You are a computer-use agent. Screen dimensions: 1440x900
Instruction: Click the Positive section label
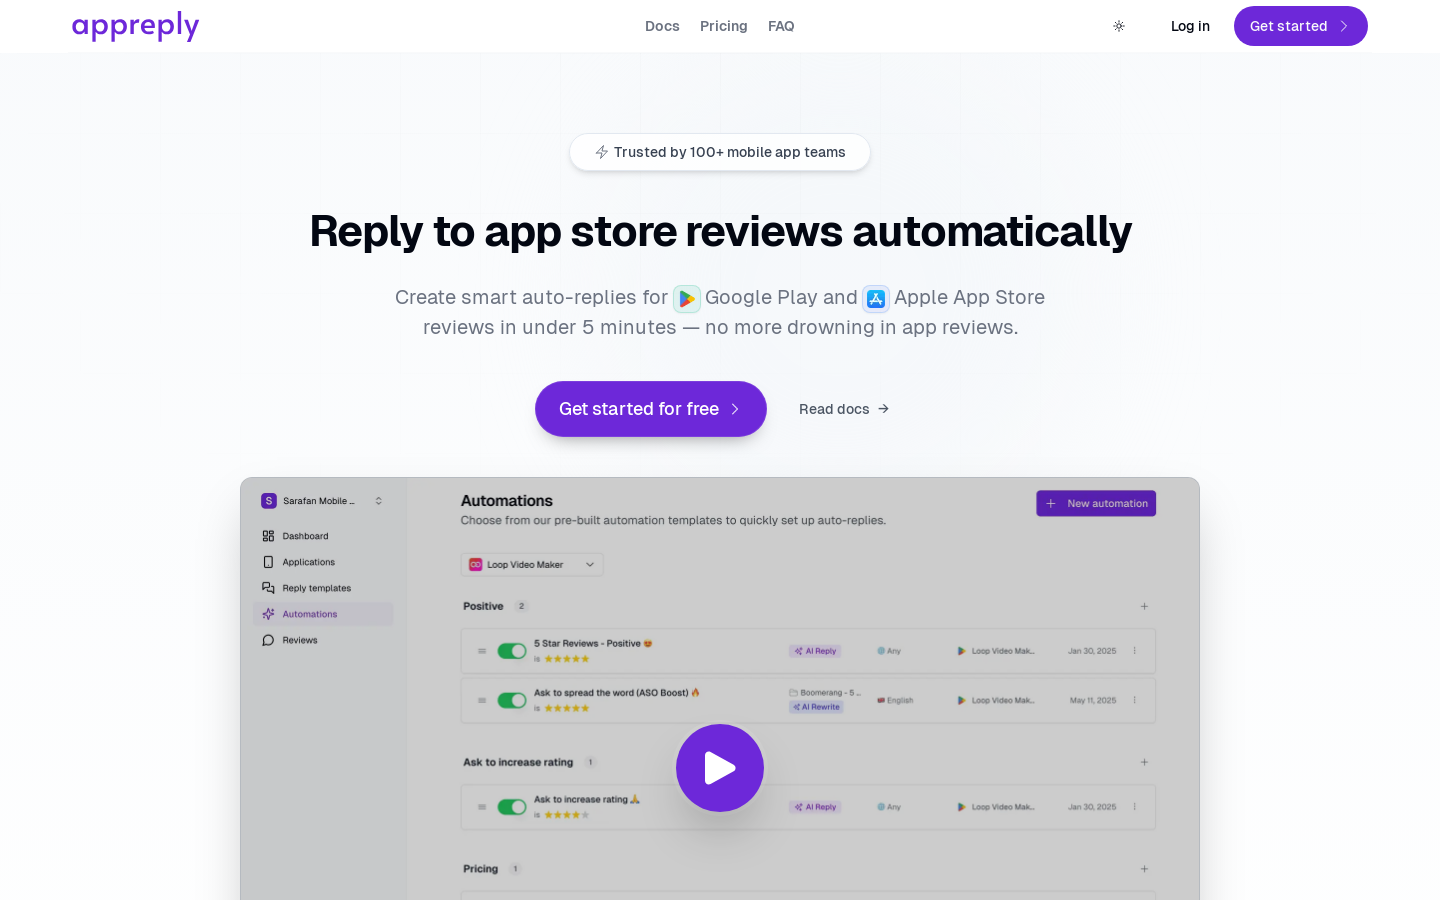click(483, 606)
